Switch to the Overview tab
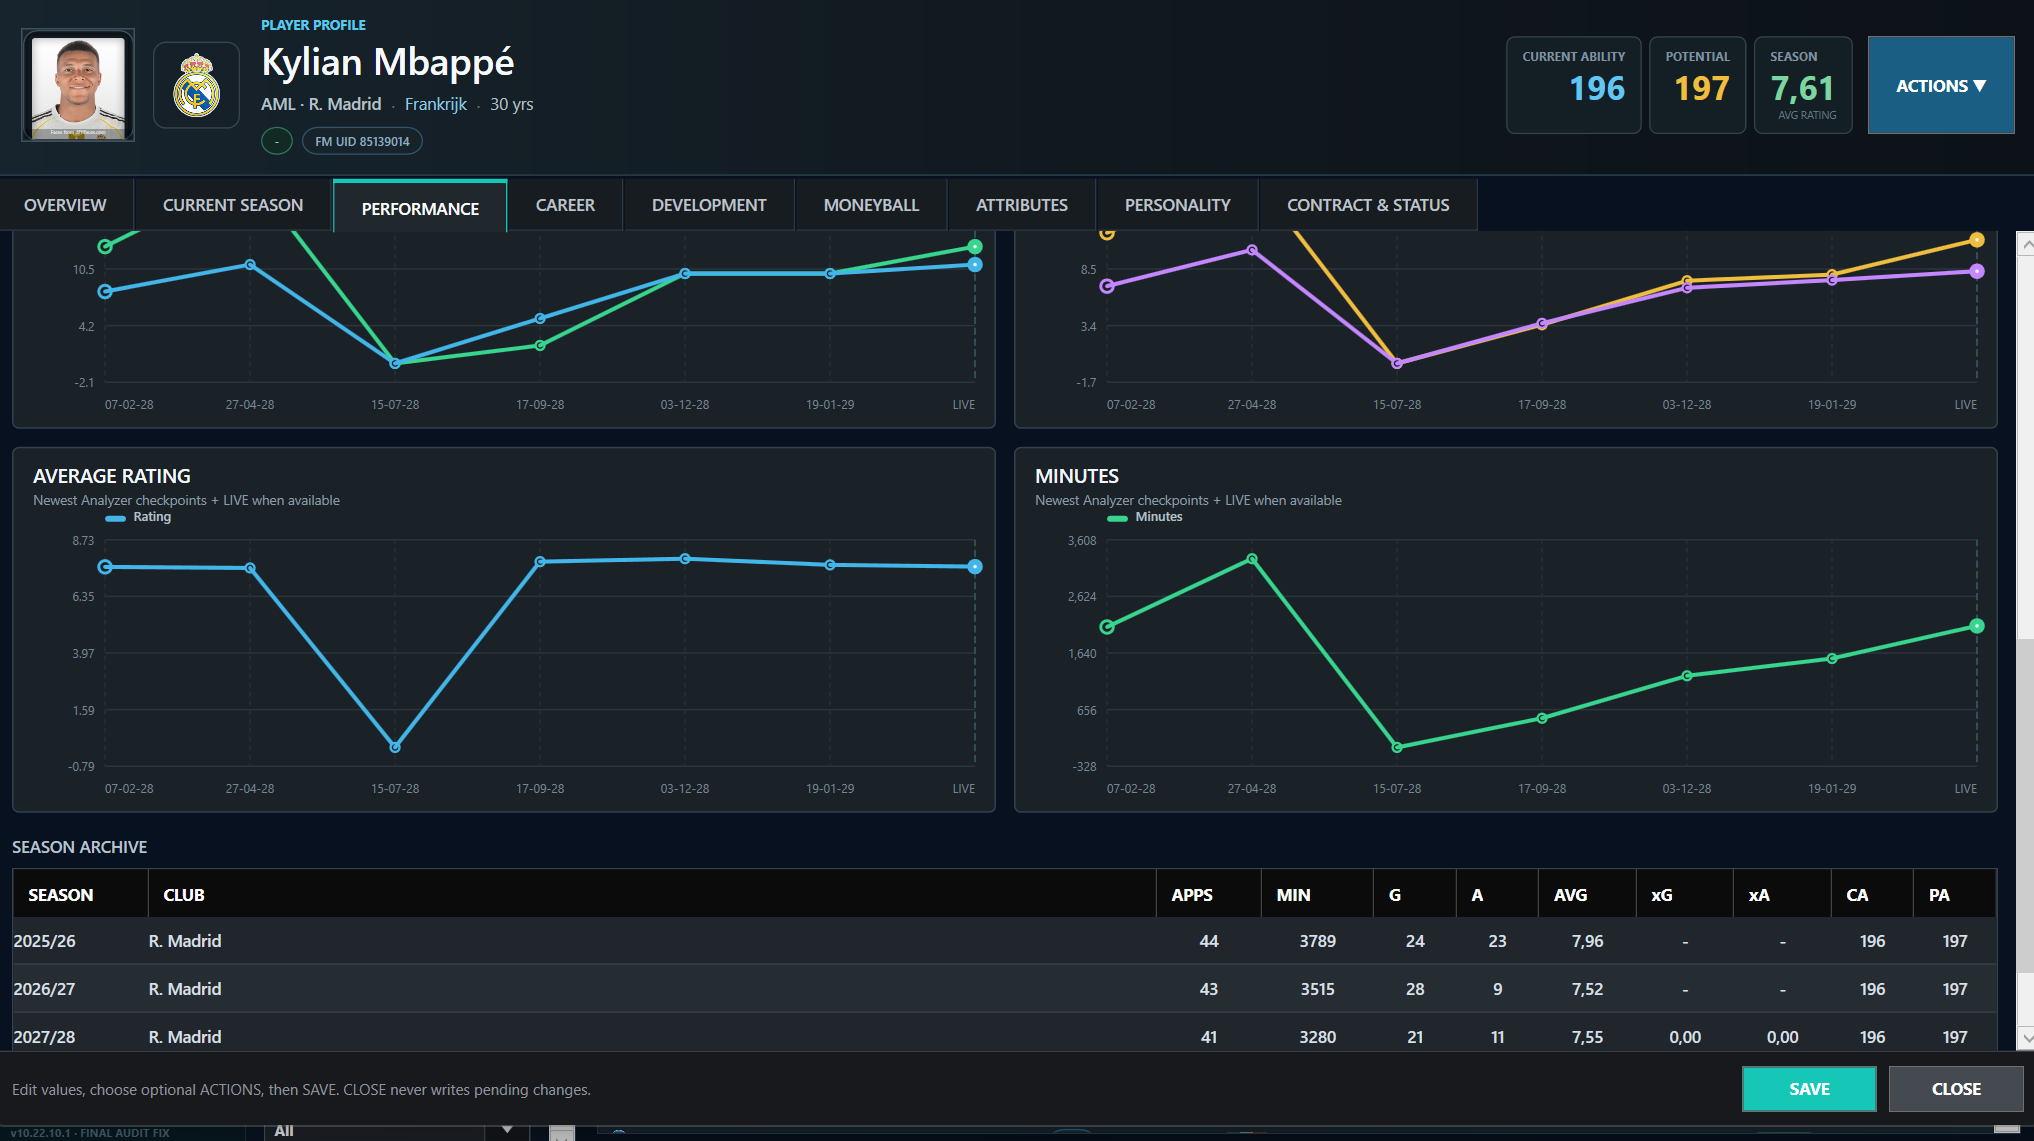The image size is (2034, 1141). tap(65, 205)
